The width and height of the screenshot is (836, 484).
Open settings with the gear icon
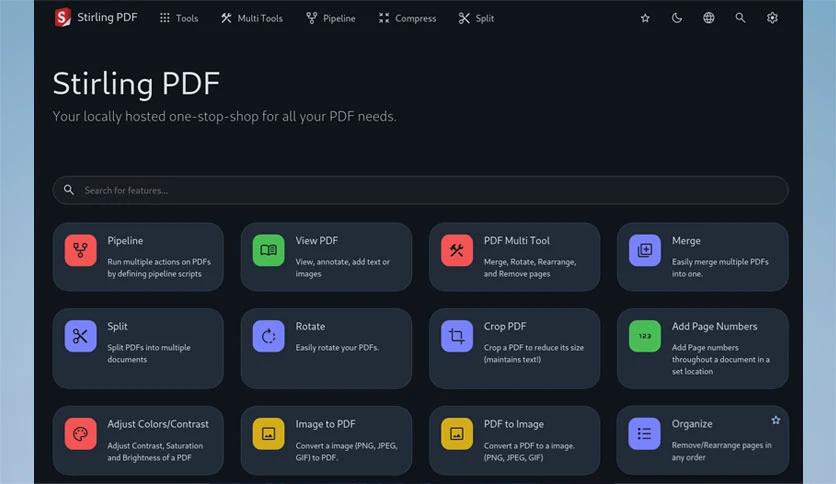(772, 18)
